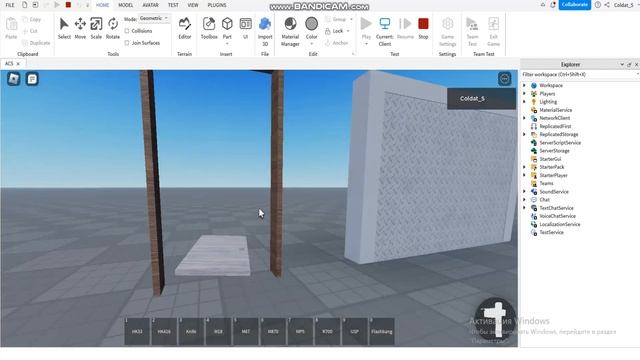Open the Terrain Editor
This screenshot has width=640, height=360.
(x=184, y=28)
